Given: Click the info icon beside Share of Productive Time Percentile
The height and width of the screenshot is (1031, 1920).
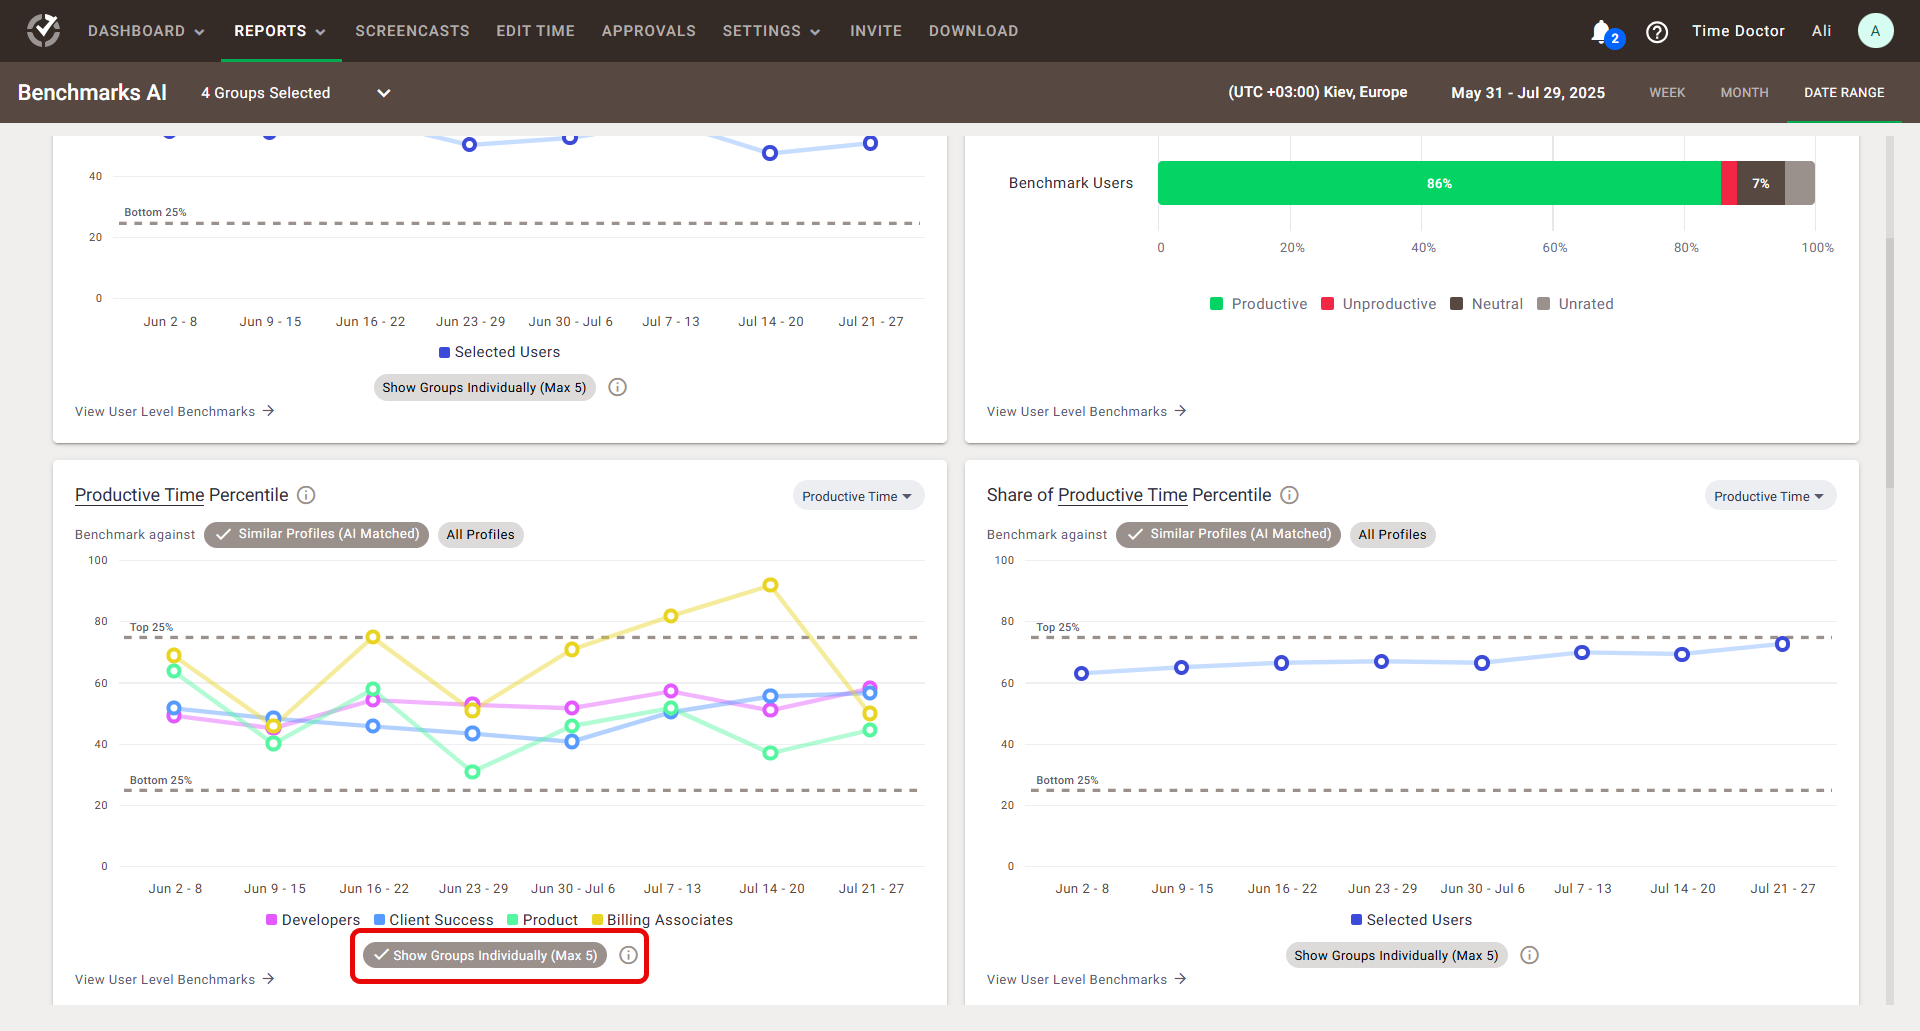Looking at the screenshot, I should pyautogui.click(x=1289, y=495).
